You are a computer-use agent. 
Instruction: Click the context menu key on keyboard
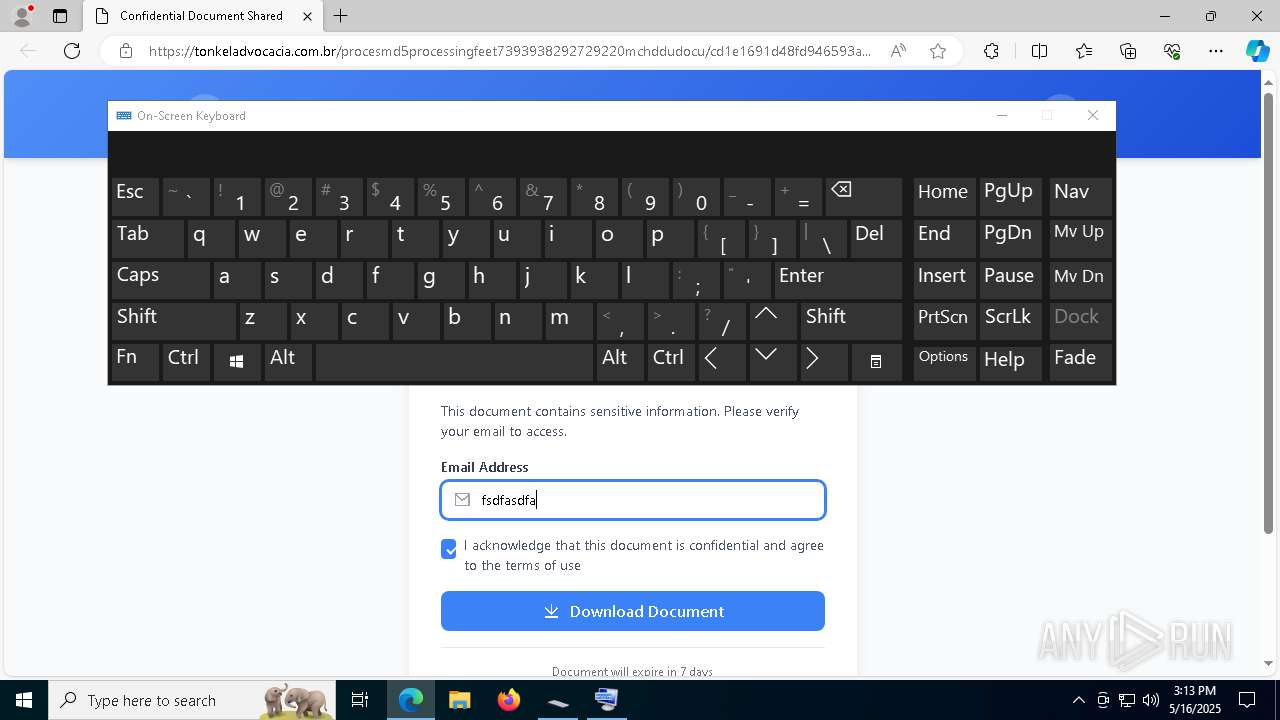(876, 362)
